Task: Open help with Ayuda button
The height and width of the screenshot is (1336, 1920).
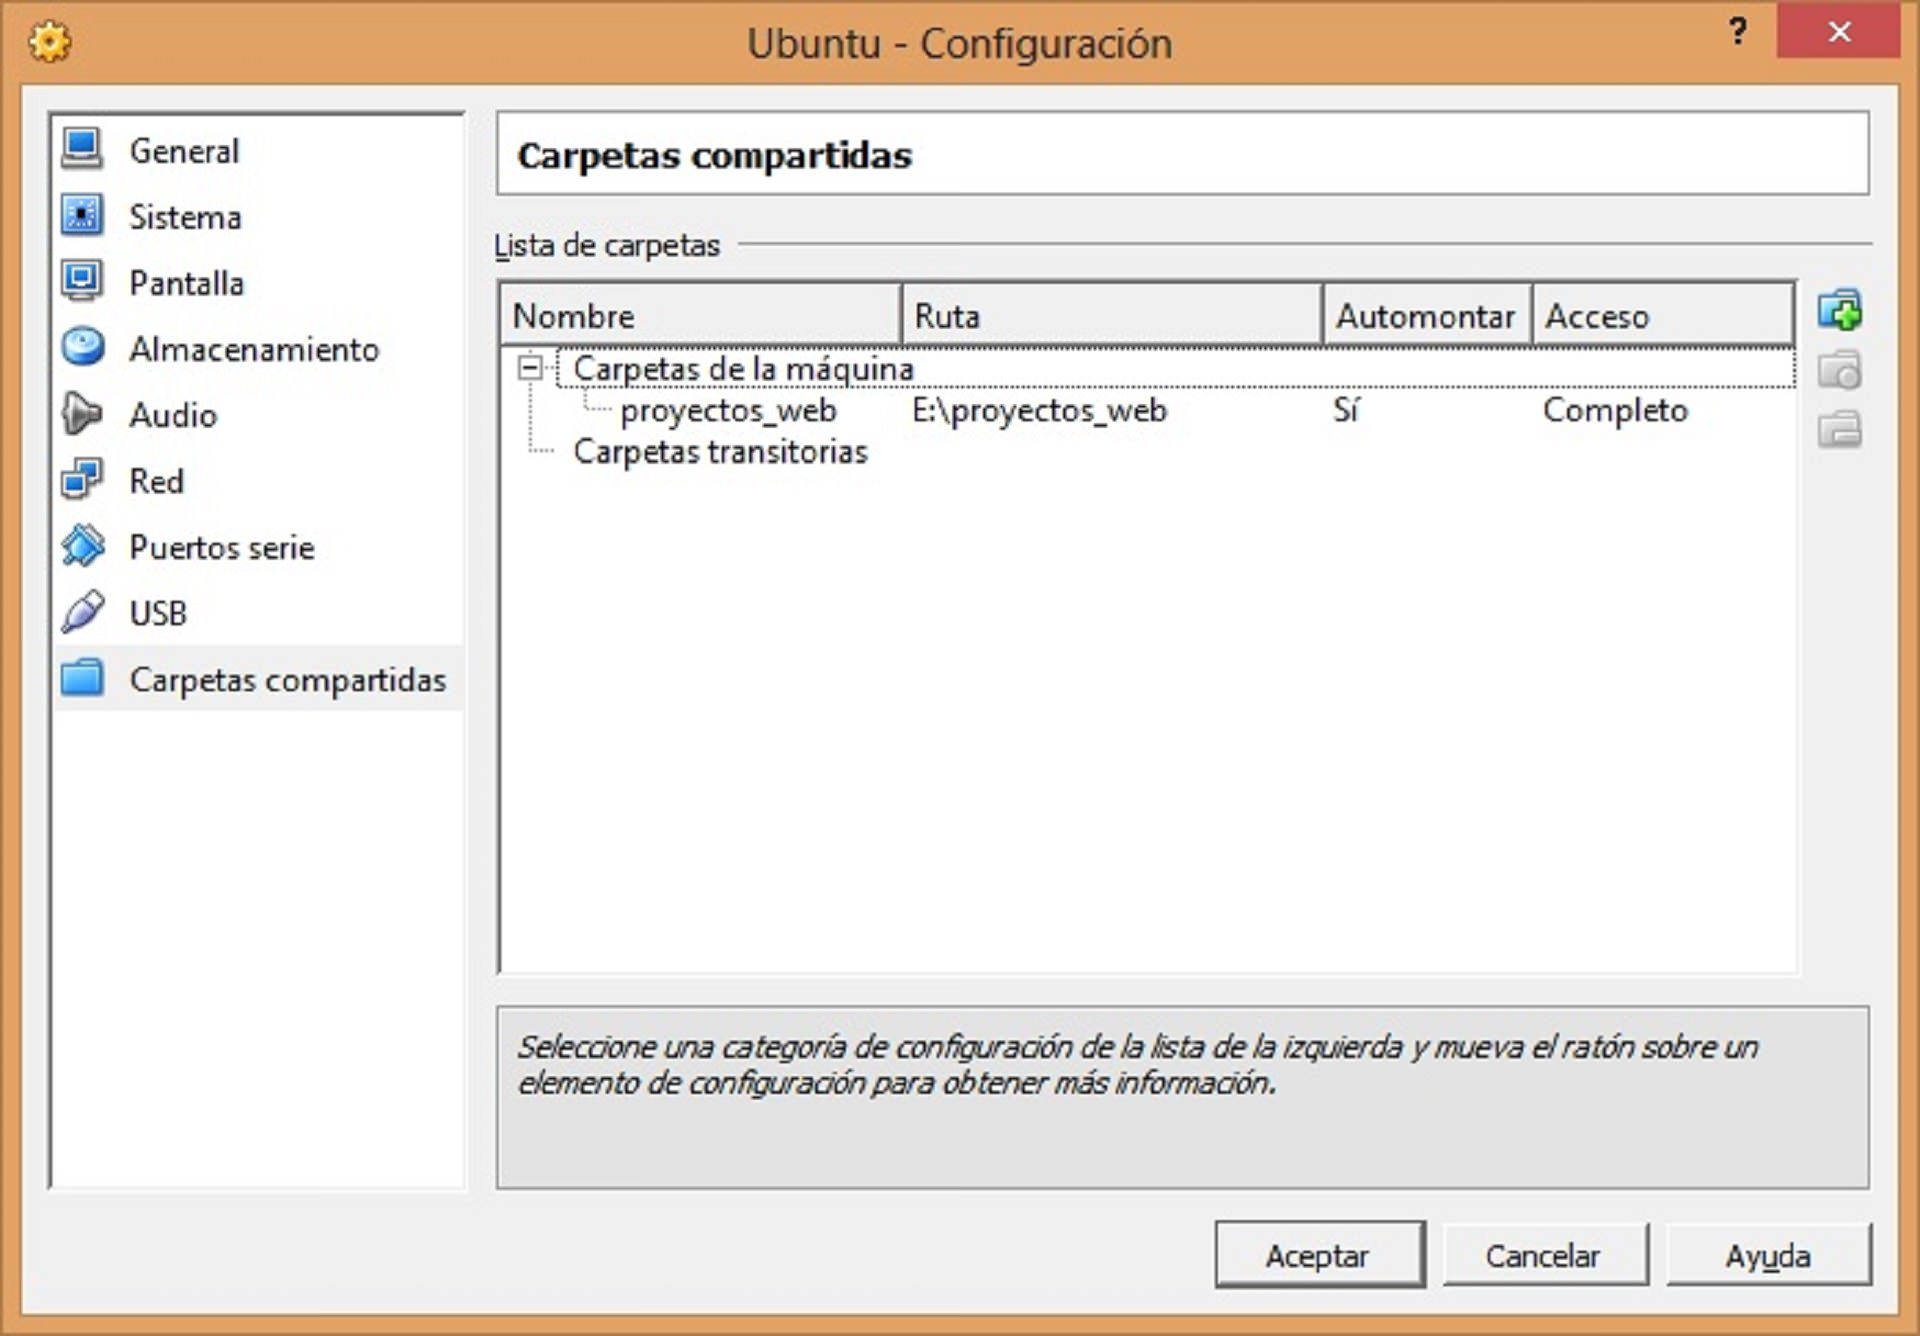Action: click(1768, 1254)
